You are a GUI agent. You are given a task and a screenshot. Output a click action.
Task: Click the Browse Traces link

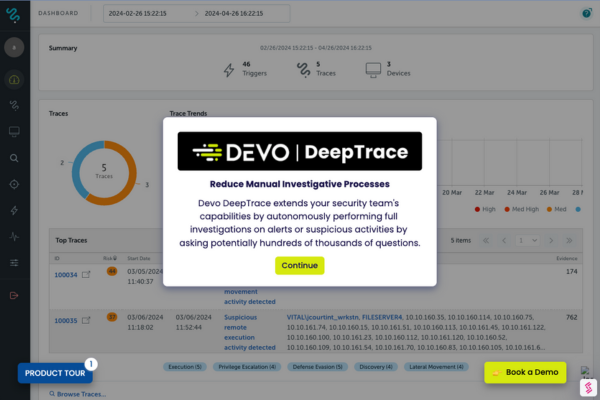point(78,395)
